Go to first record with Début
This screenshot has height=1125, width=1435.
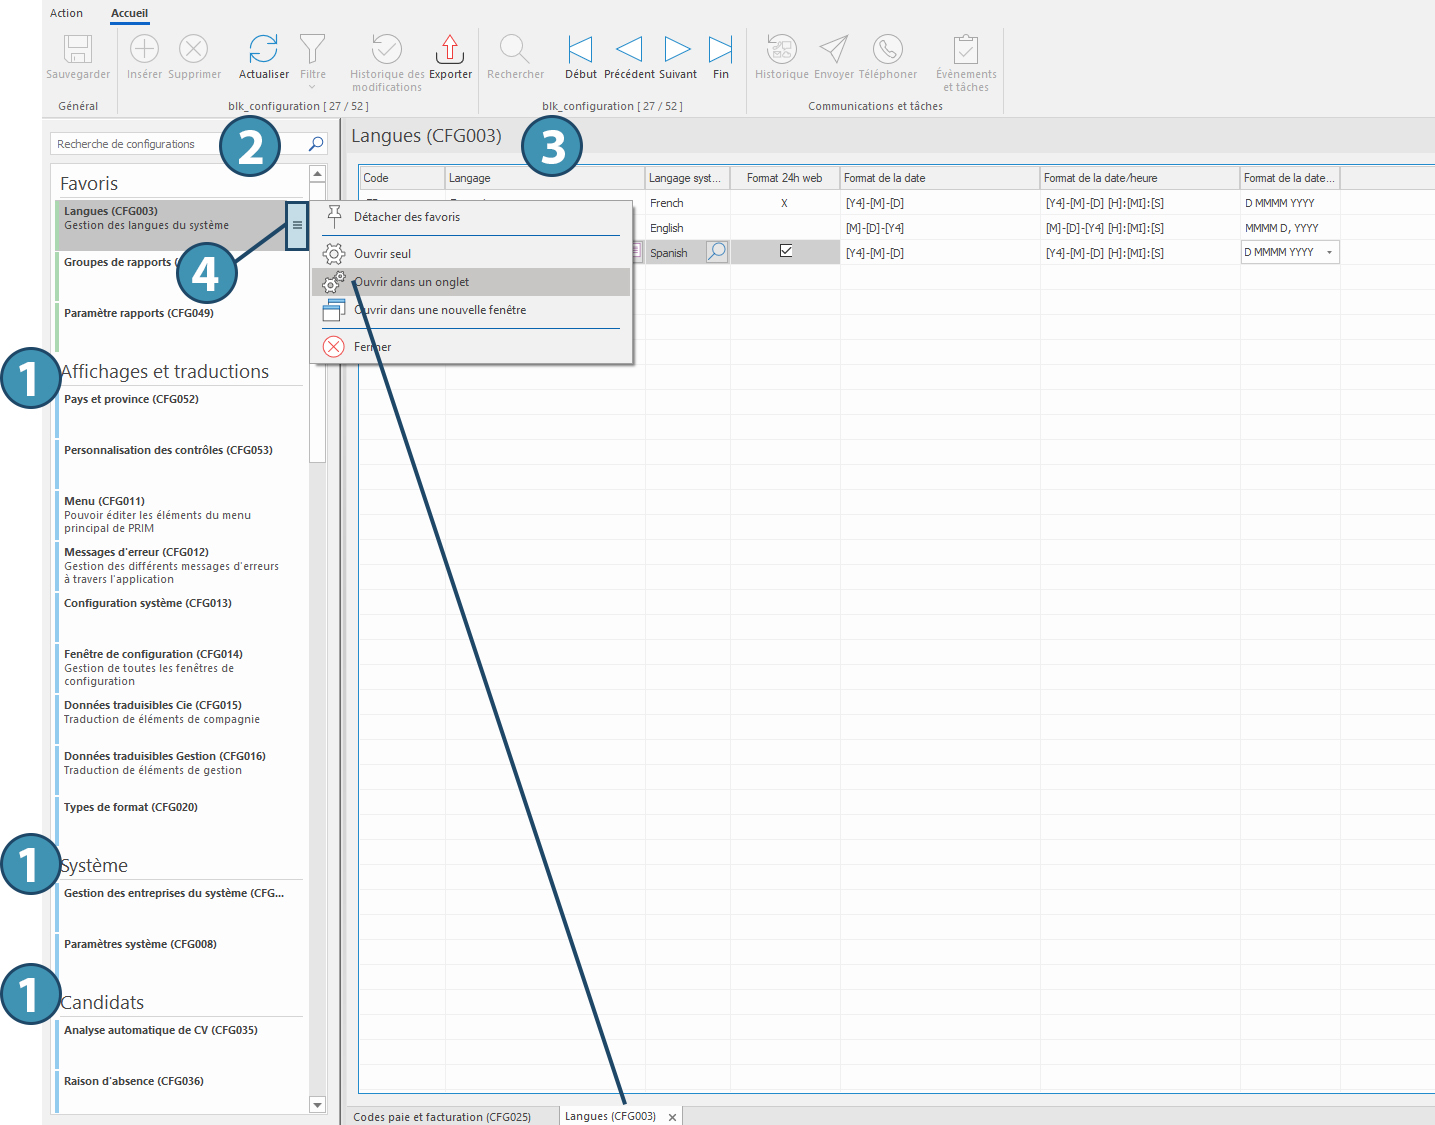coord(580,49)
